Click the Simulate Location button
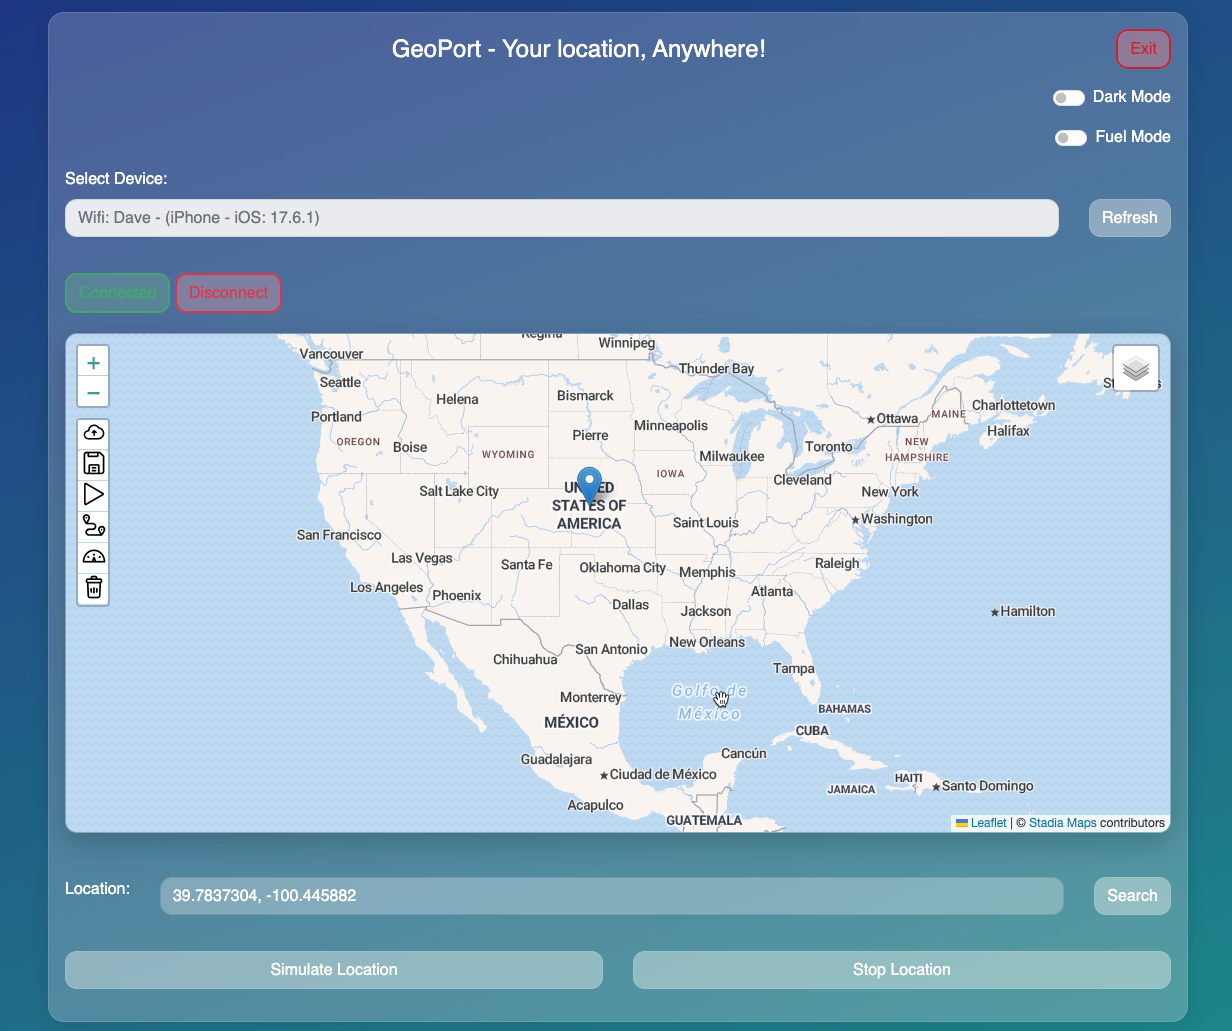This screenshot has width=1232, height=1031. [x=334, y=970]
